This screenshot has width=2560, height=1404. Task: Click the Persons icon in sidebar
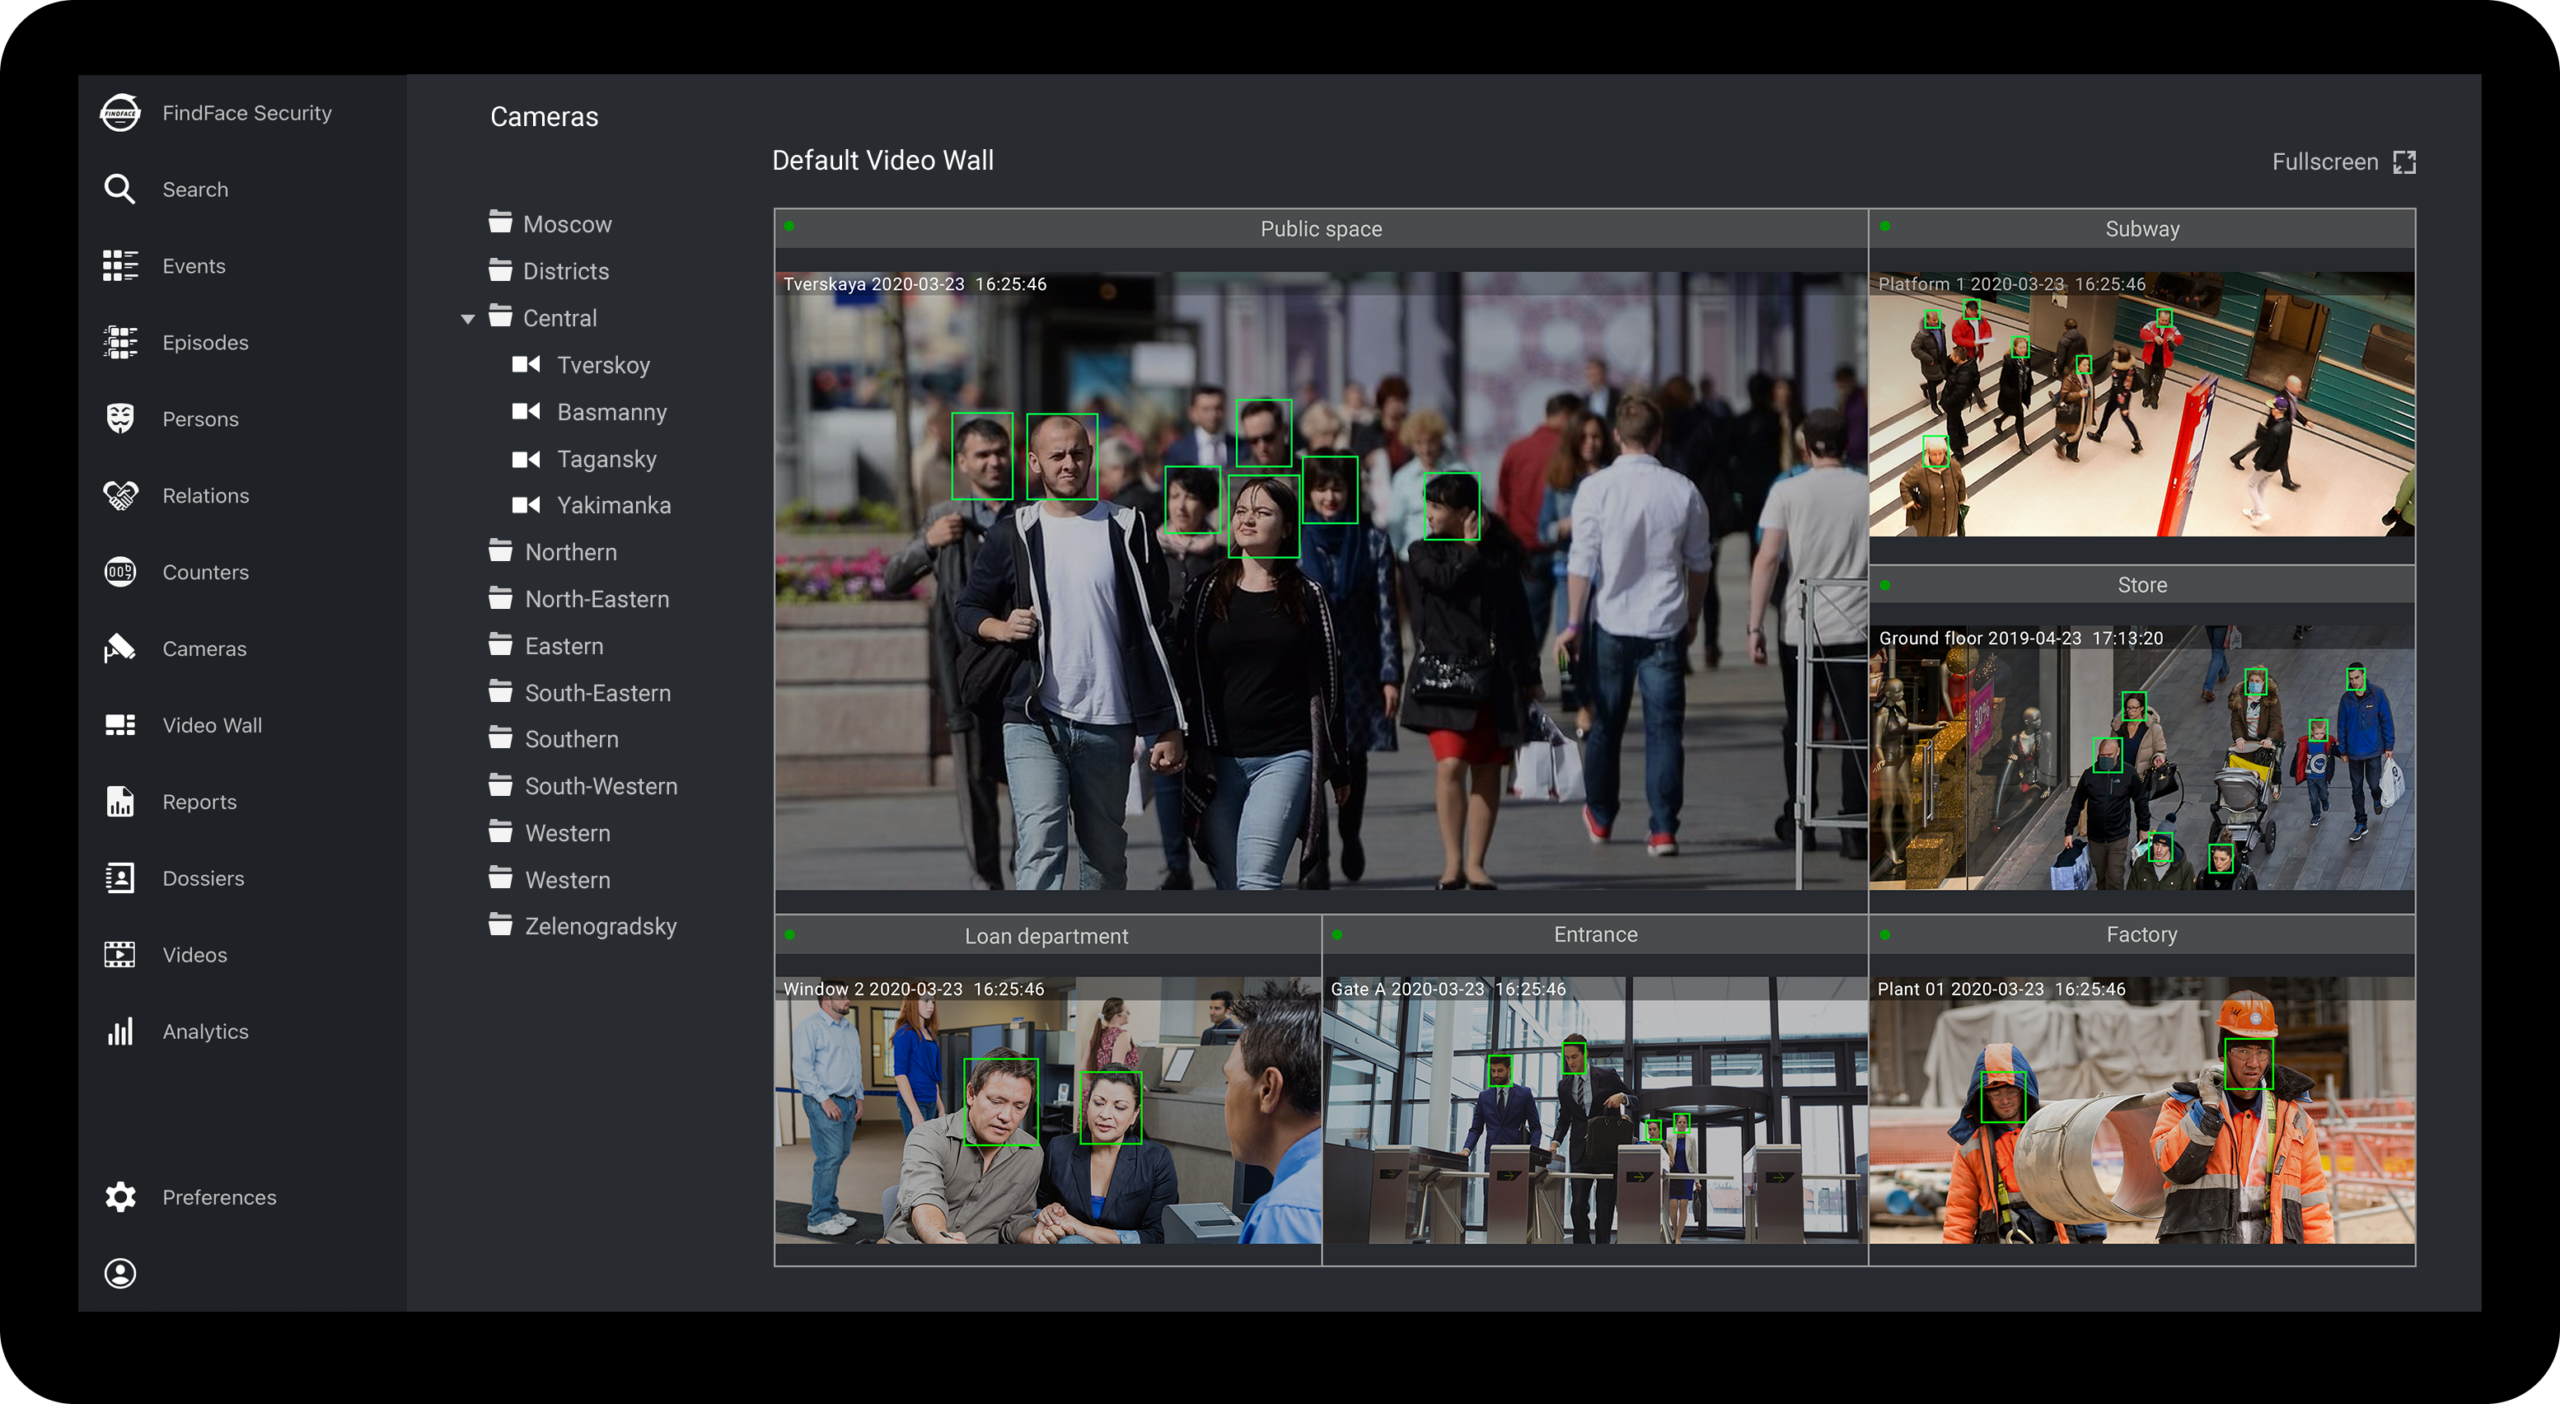click(x=121, y=417)
